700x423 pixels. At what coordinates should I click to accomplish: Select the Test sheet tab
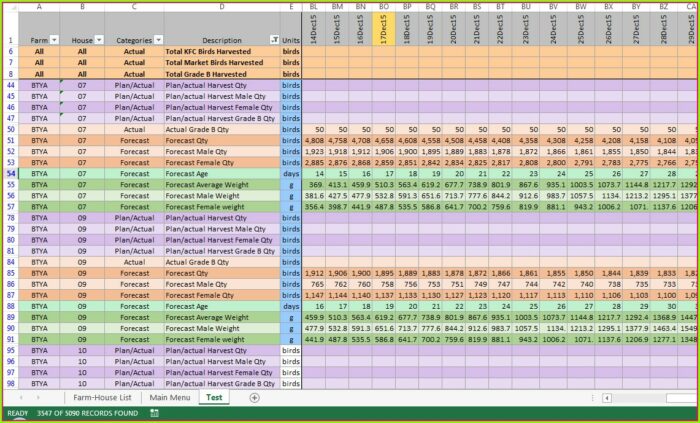point(214,397)
